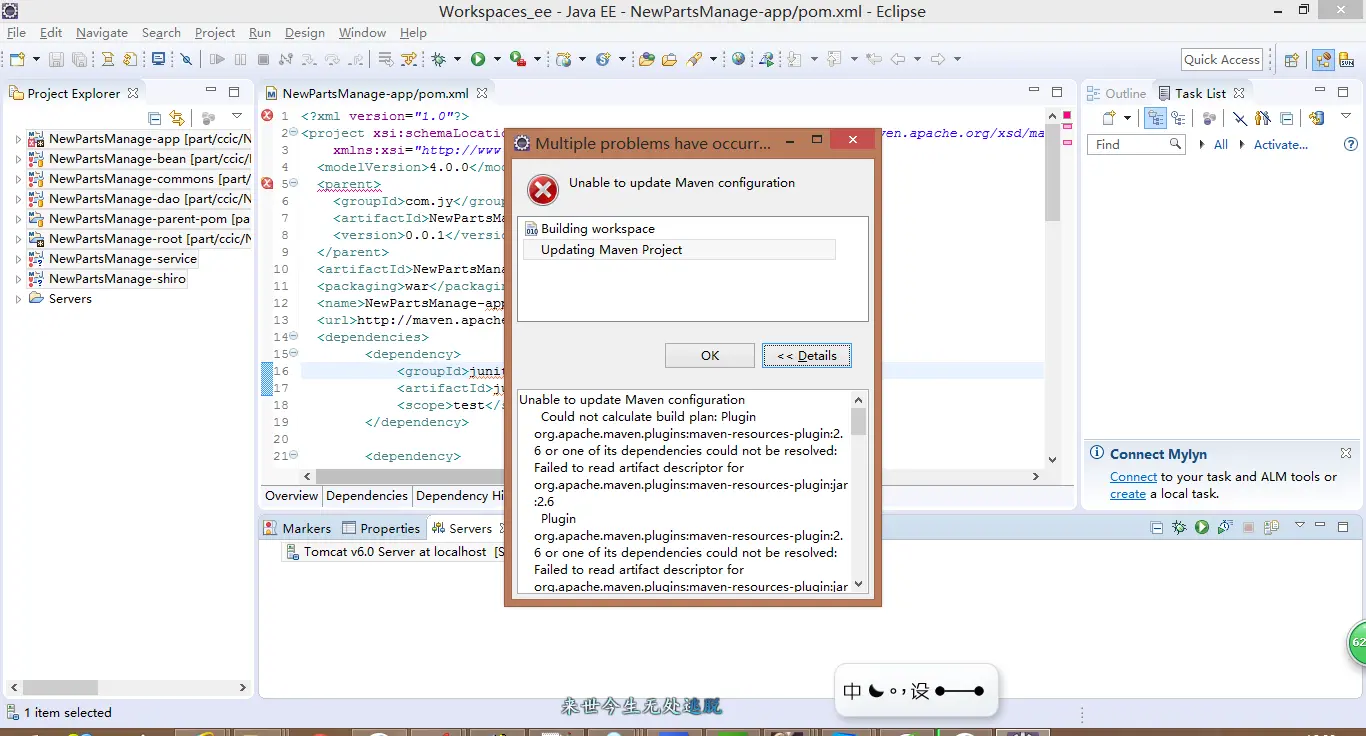This screenshot has width=1366, height=736.
Task: Click the Find field in Task List
Action: tap(1136, 144)
